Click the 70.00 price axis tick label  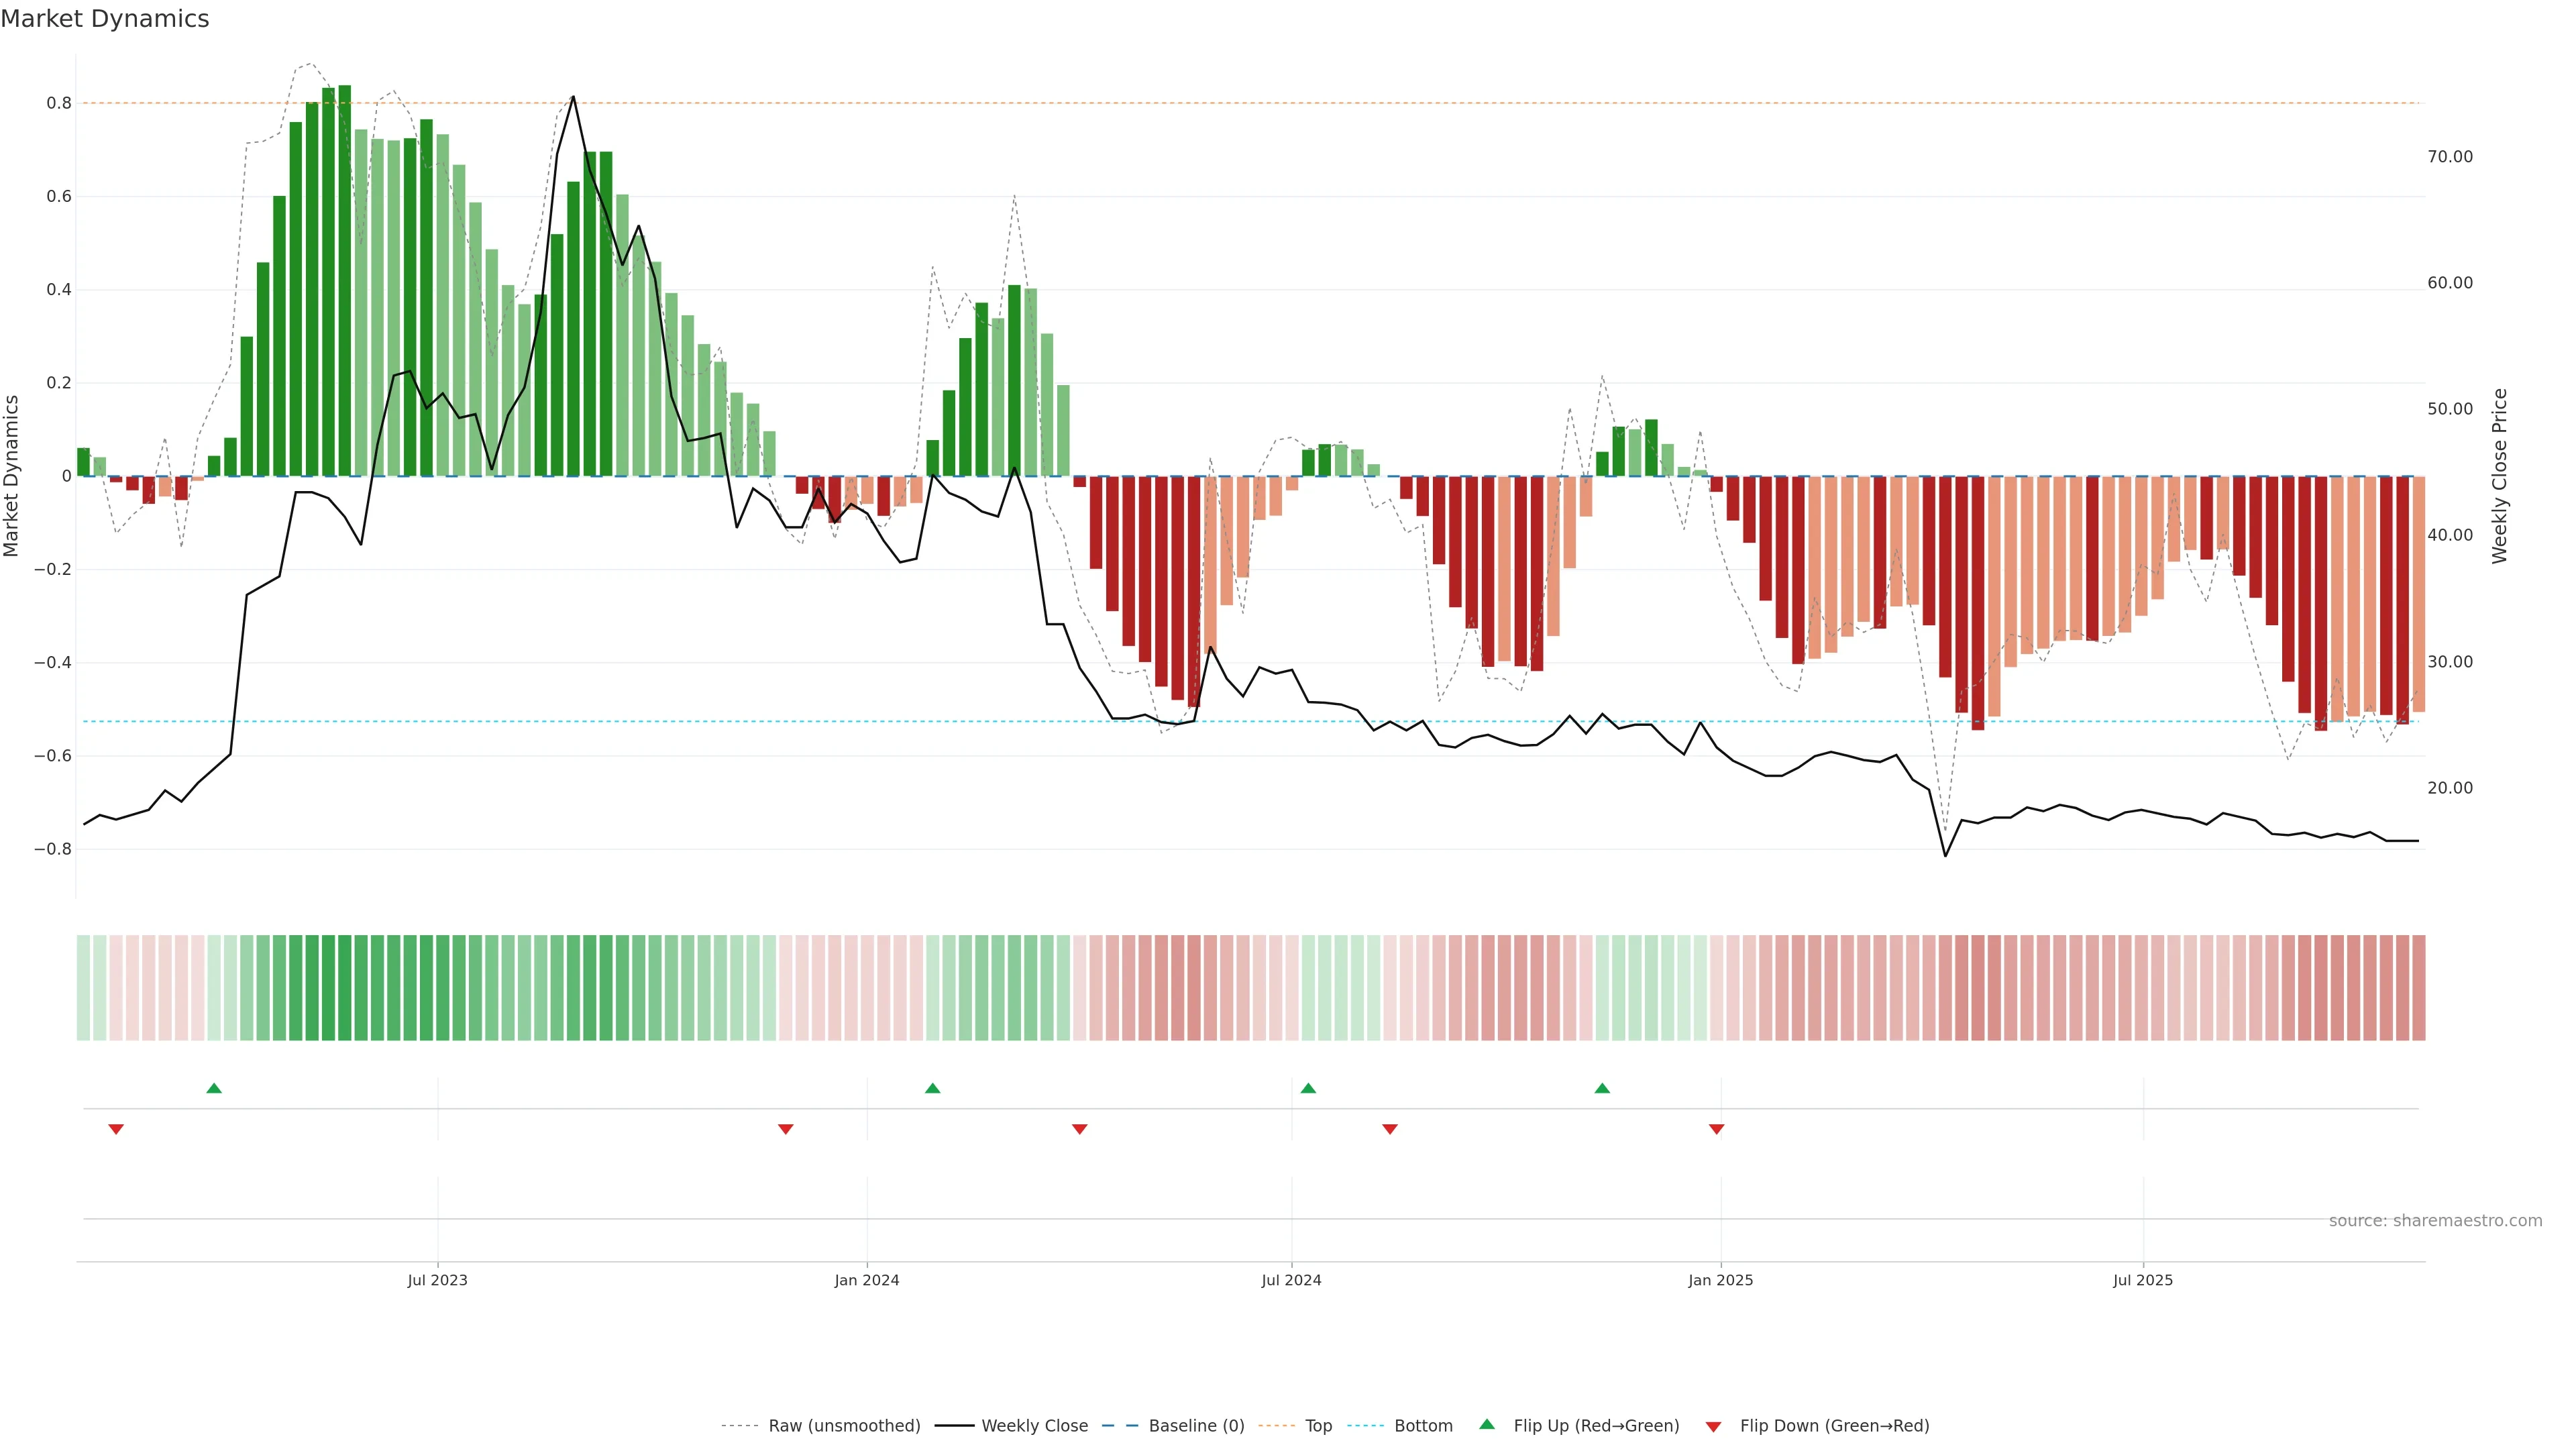[2449, 157]
